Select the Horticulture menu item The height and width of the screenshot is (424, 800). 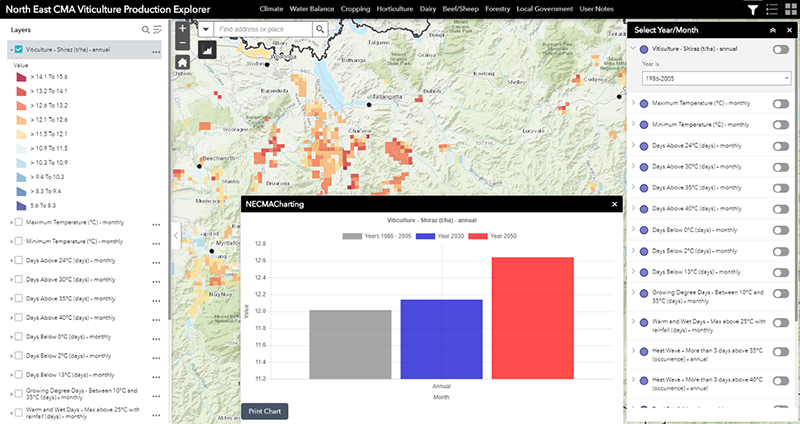point(409,10)
